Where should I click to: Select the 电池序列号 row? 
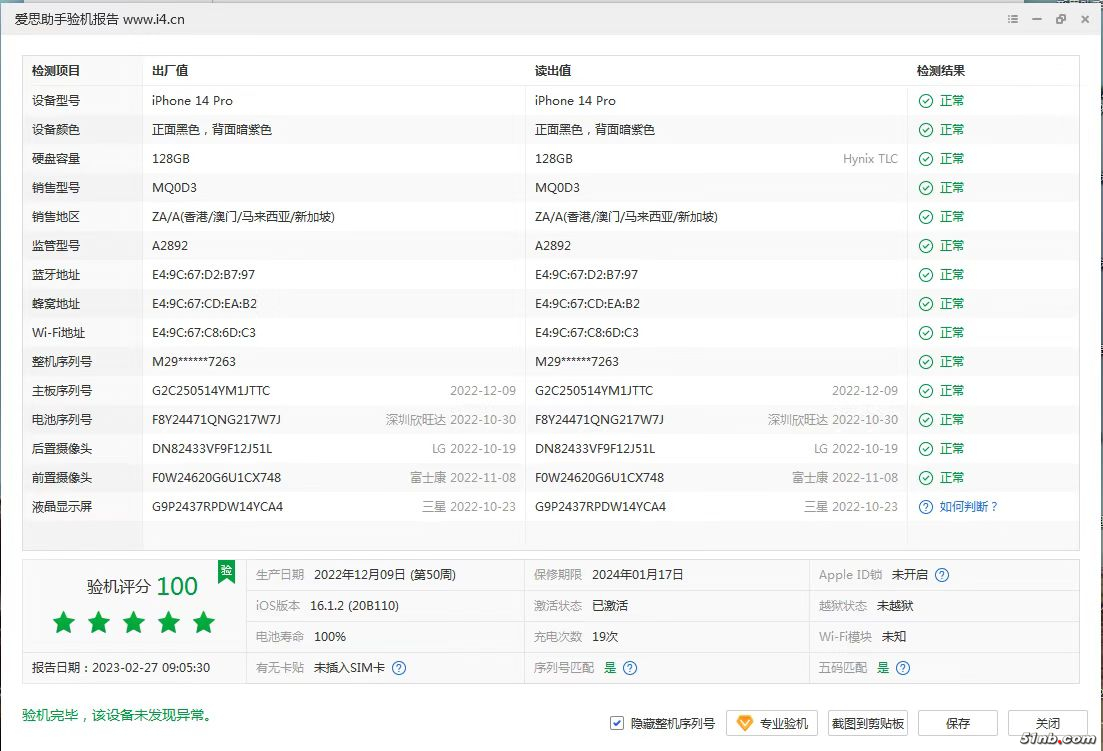tap(62, 420)
